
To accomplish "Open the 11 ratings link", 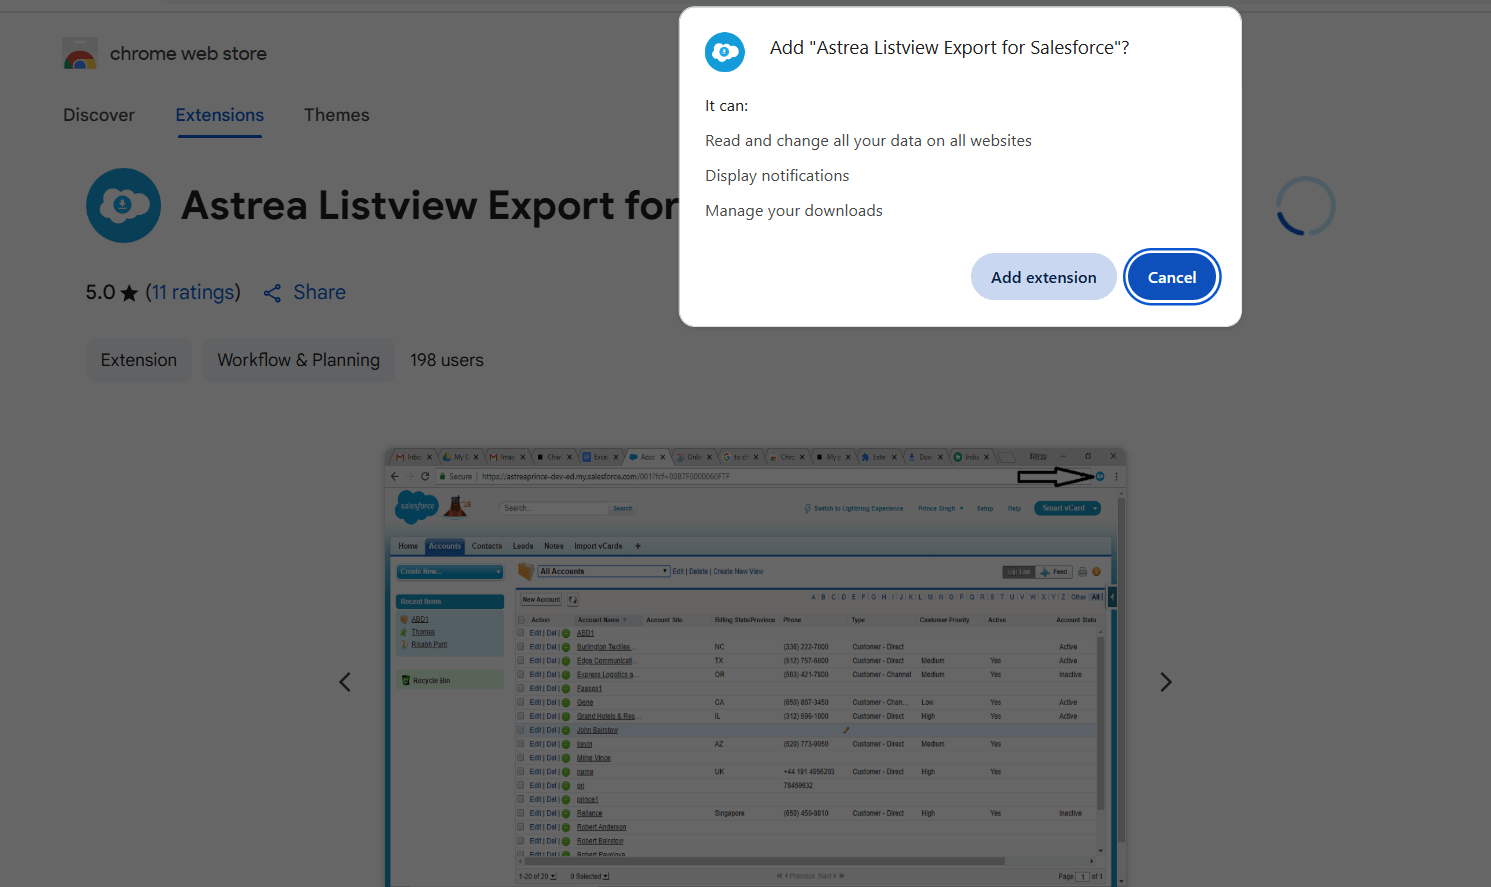I will pos(193,292).
